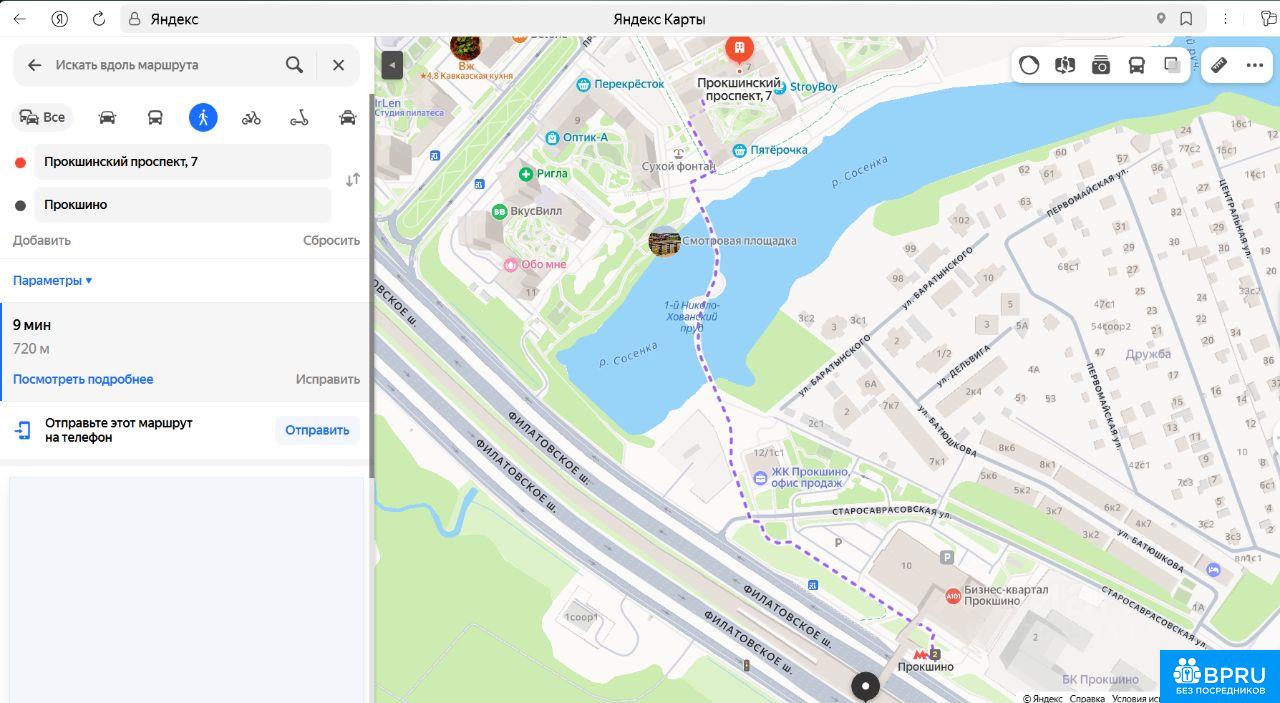Switch route mode to bicycle
Viewport: 1280px width, 703px height.
(x=251, y=117)
